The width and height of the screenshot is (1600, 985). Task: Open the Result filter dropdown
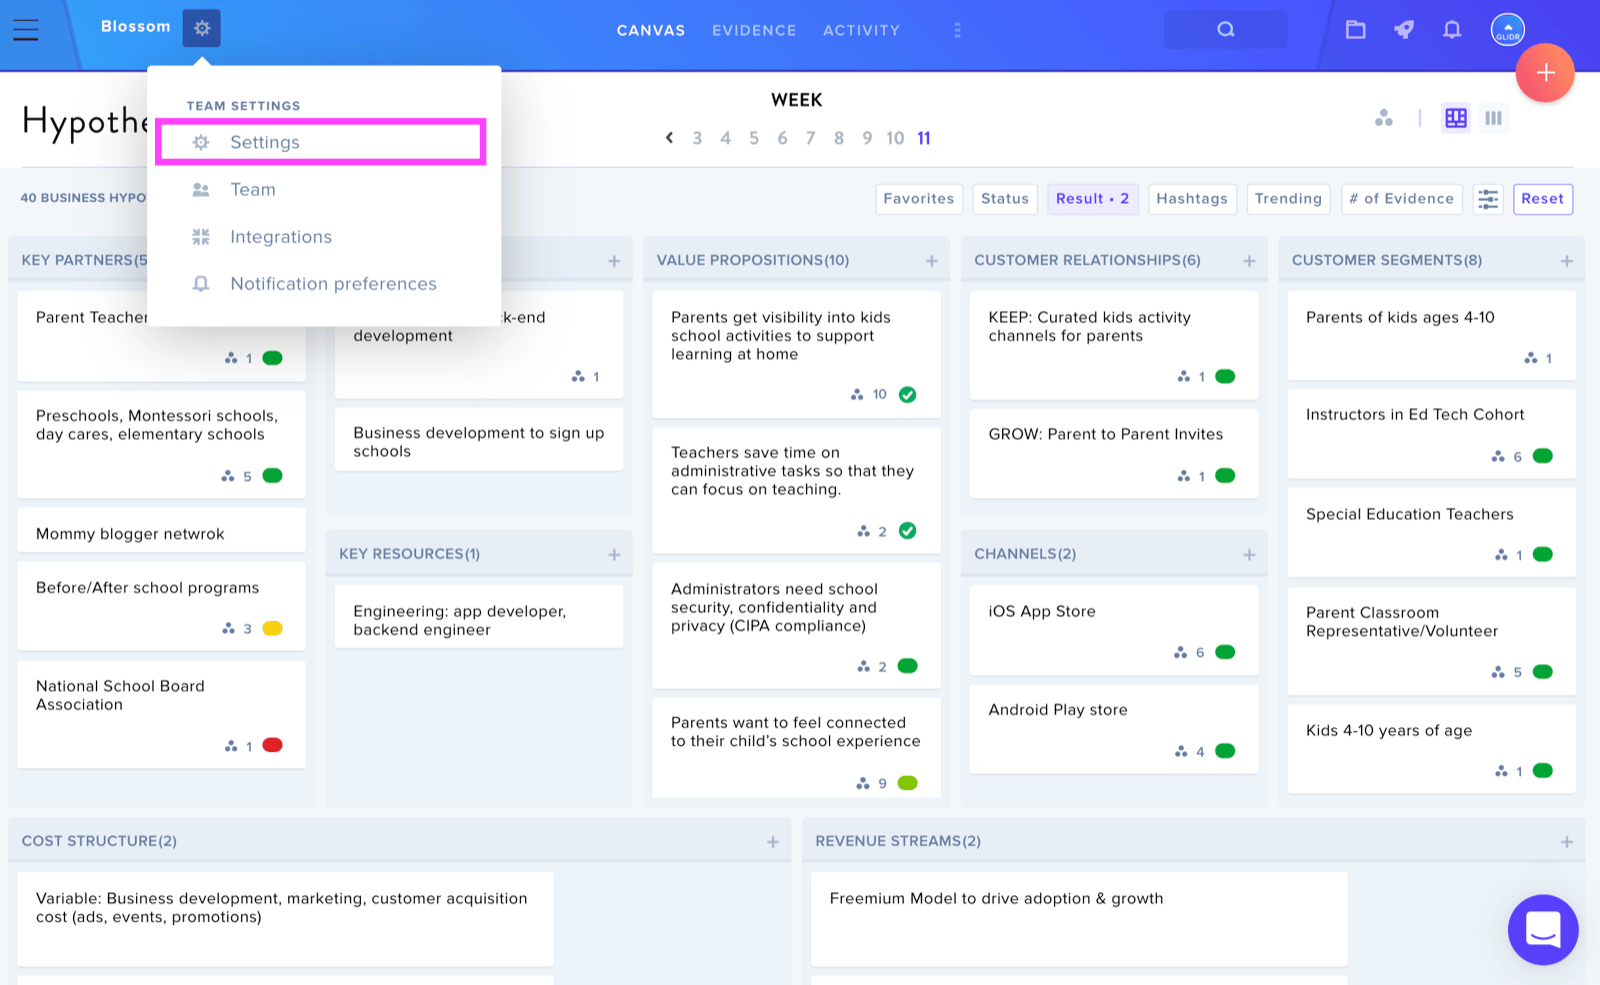click(x=1092, y=199)
